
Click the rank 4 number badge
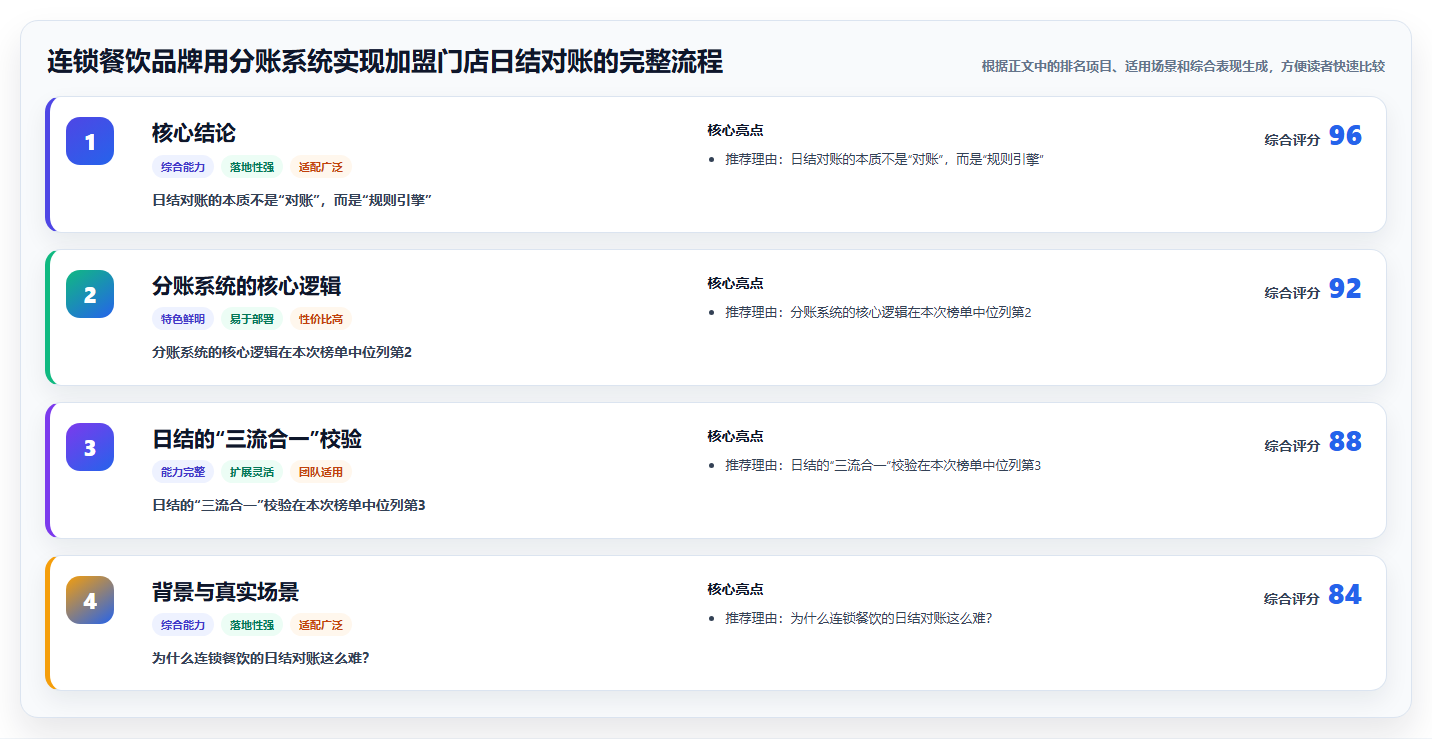(x=90, y=600)
